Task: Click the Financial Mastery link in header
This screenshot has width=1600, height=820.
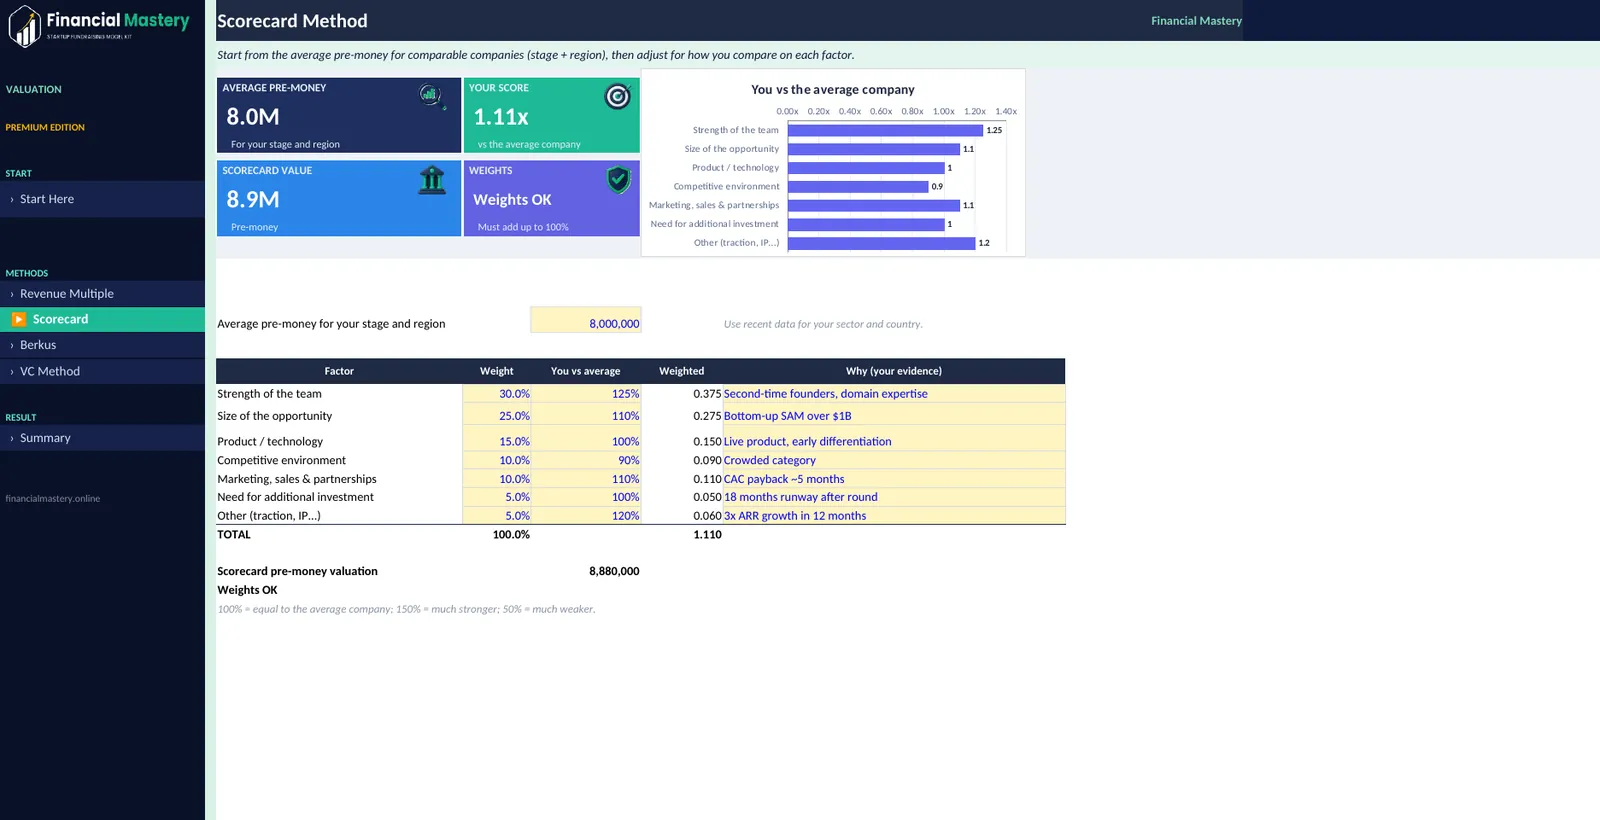Action: (1196, 21)
